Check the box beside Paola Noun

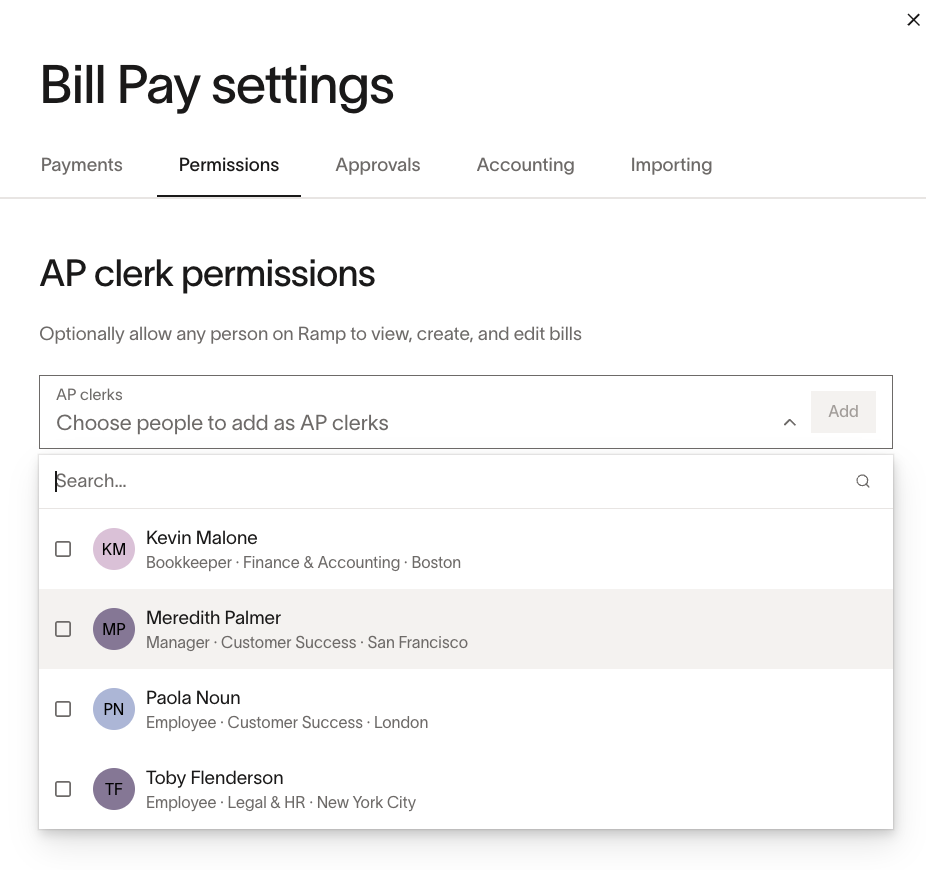coord(63,709)
